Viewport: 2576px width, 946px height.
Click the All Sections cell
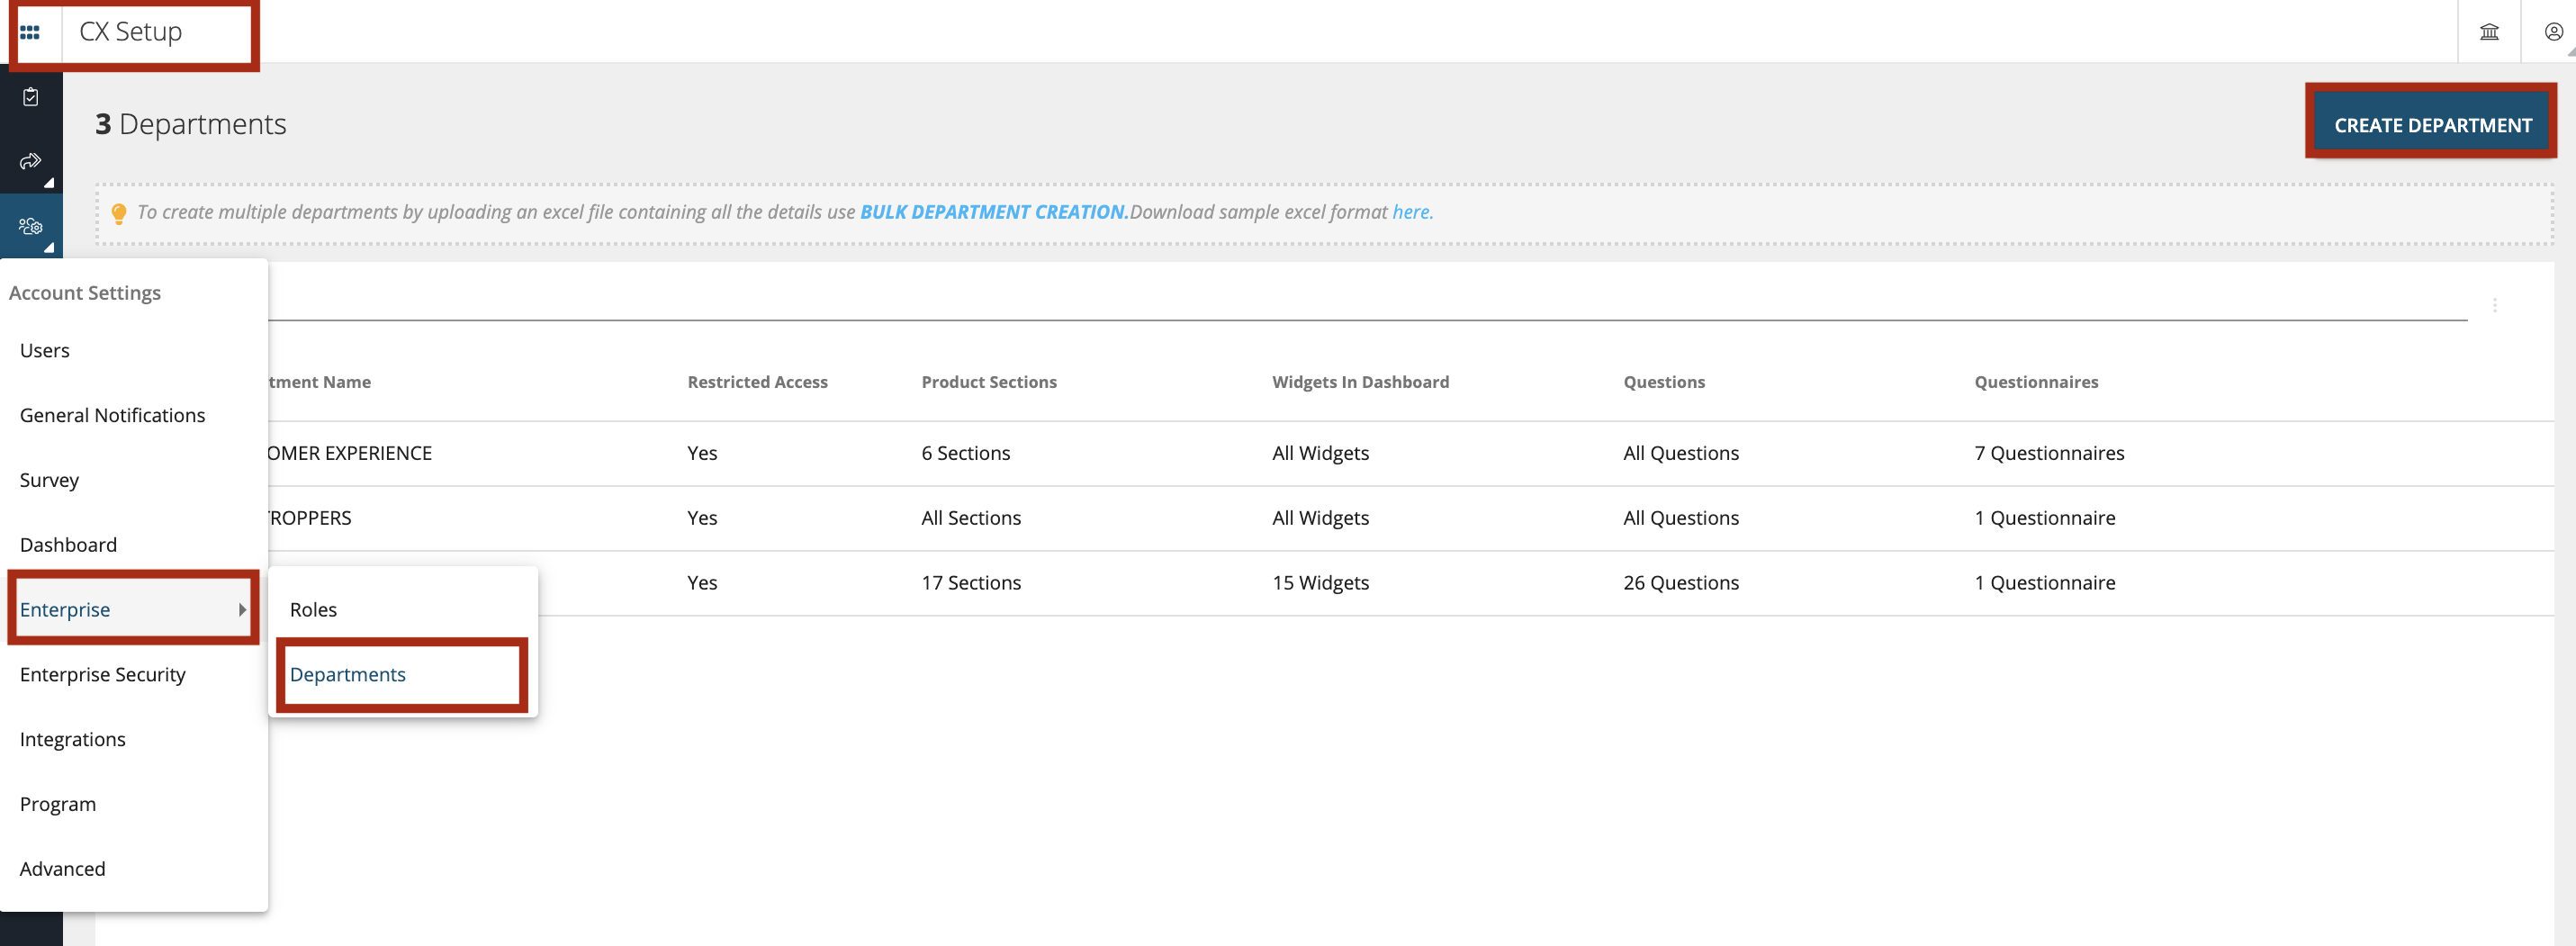coord(971,518)
